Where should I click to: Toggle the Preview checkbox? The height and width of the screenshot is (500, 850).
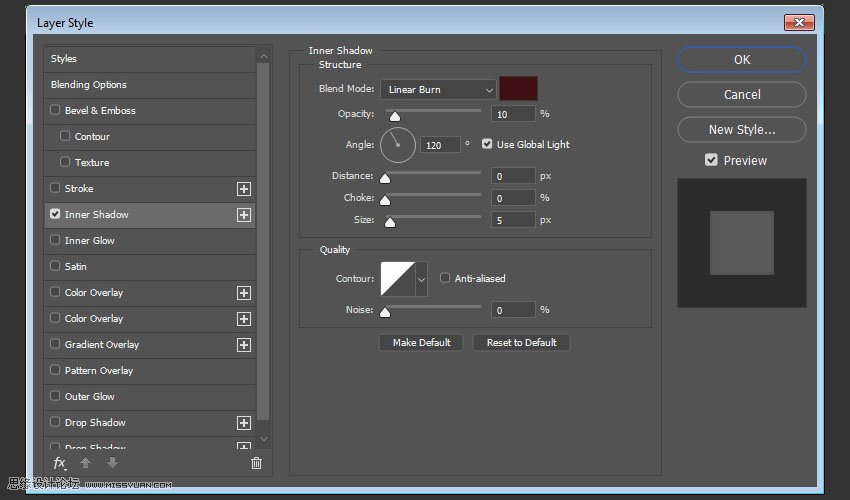point(711,160)
